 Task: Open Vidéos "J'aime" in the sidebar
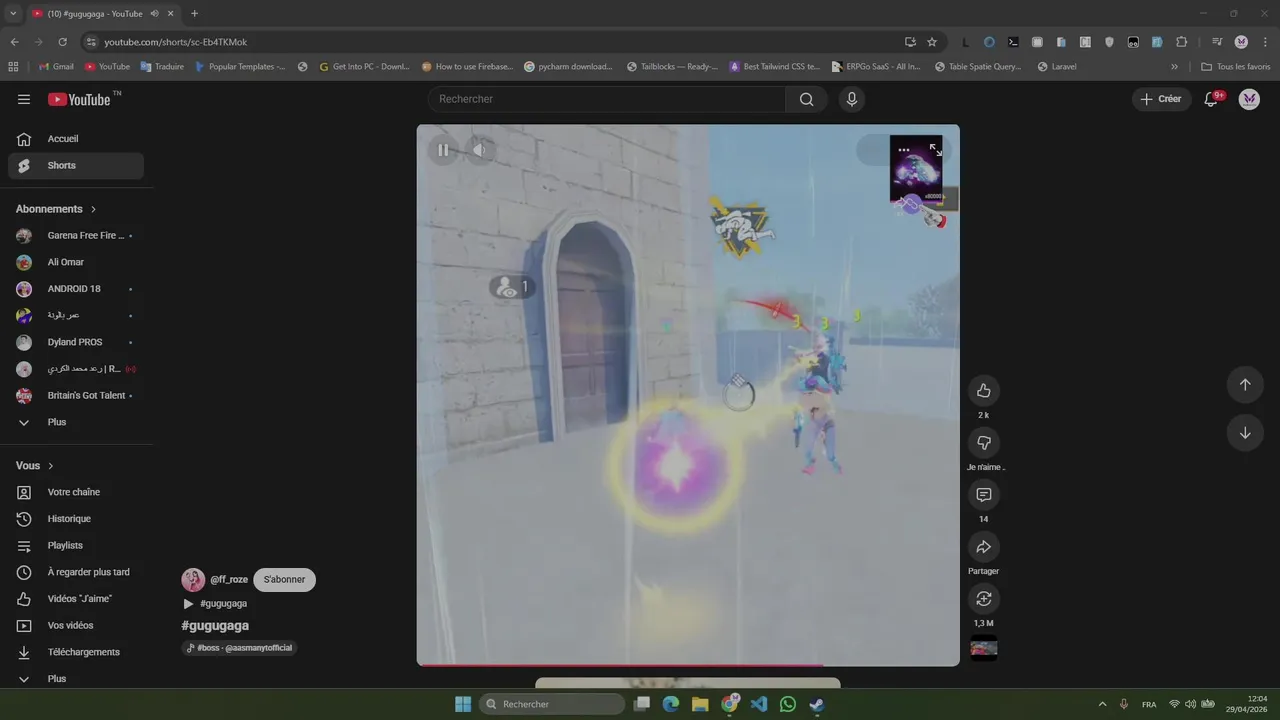(76, 599)
